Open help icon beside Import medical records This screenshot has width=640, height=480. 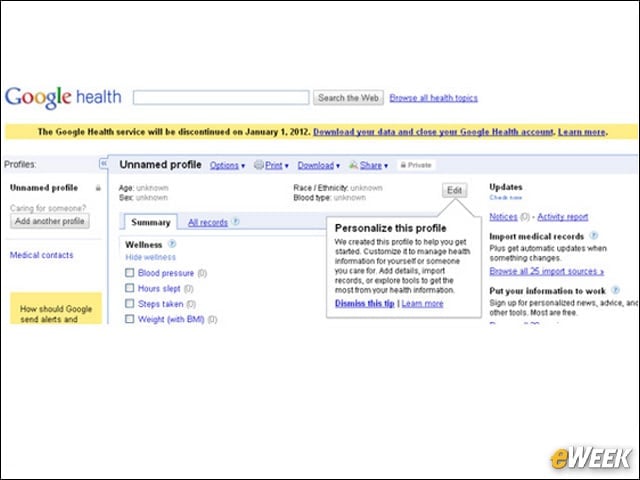[594, 236]
